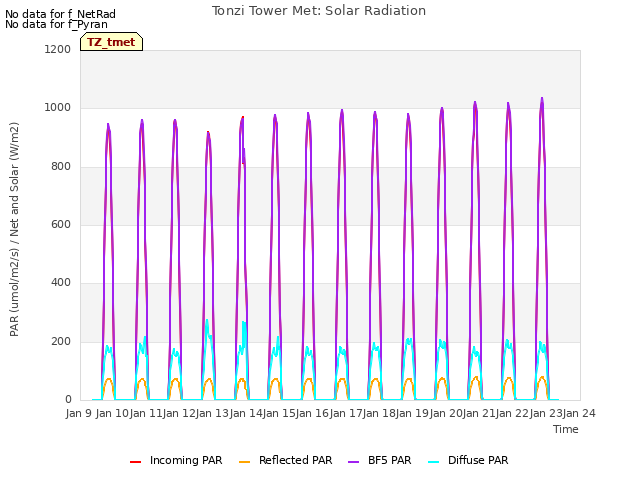Image resolution: width=640 pixels, height=480 pixels.
Task: Click the 400 y-axis tick label
Action: [x=61, y=282]
